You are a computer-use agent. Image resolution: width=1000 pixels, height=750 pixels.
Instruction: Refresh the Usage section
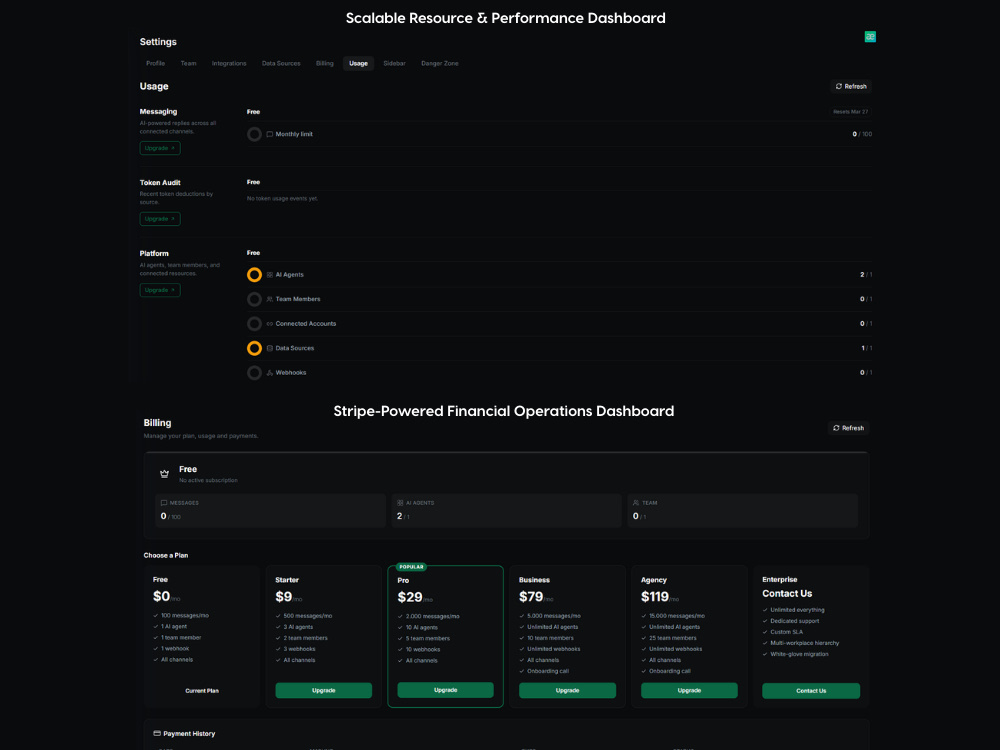point(851,86)
